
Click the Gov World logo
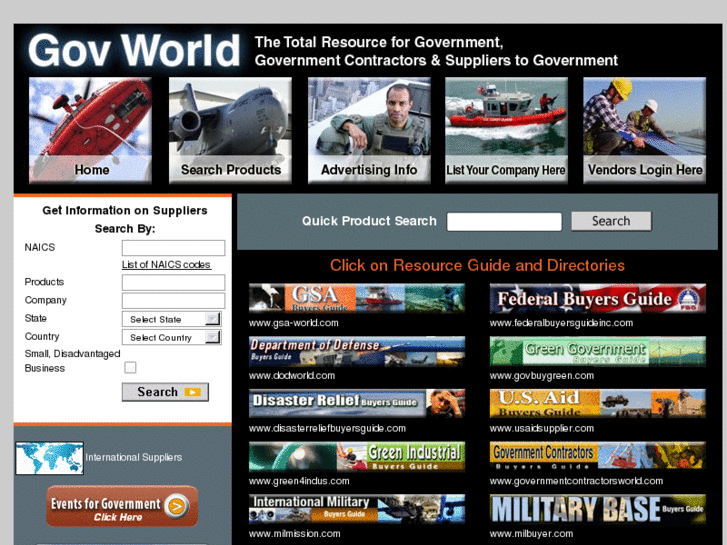(x=134, y=50)
